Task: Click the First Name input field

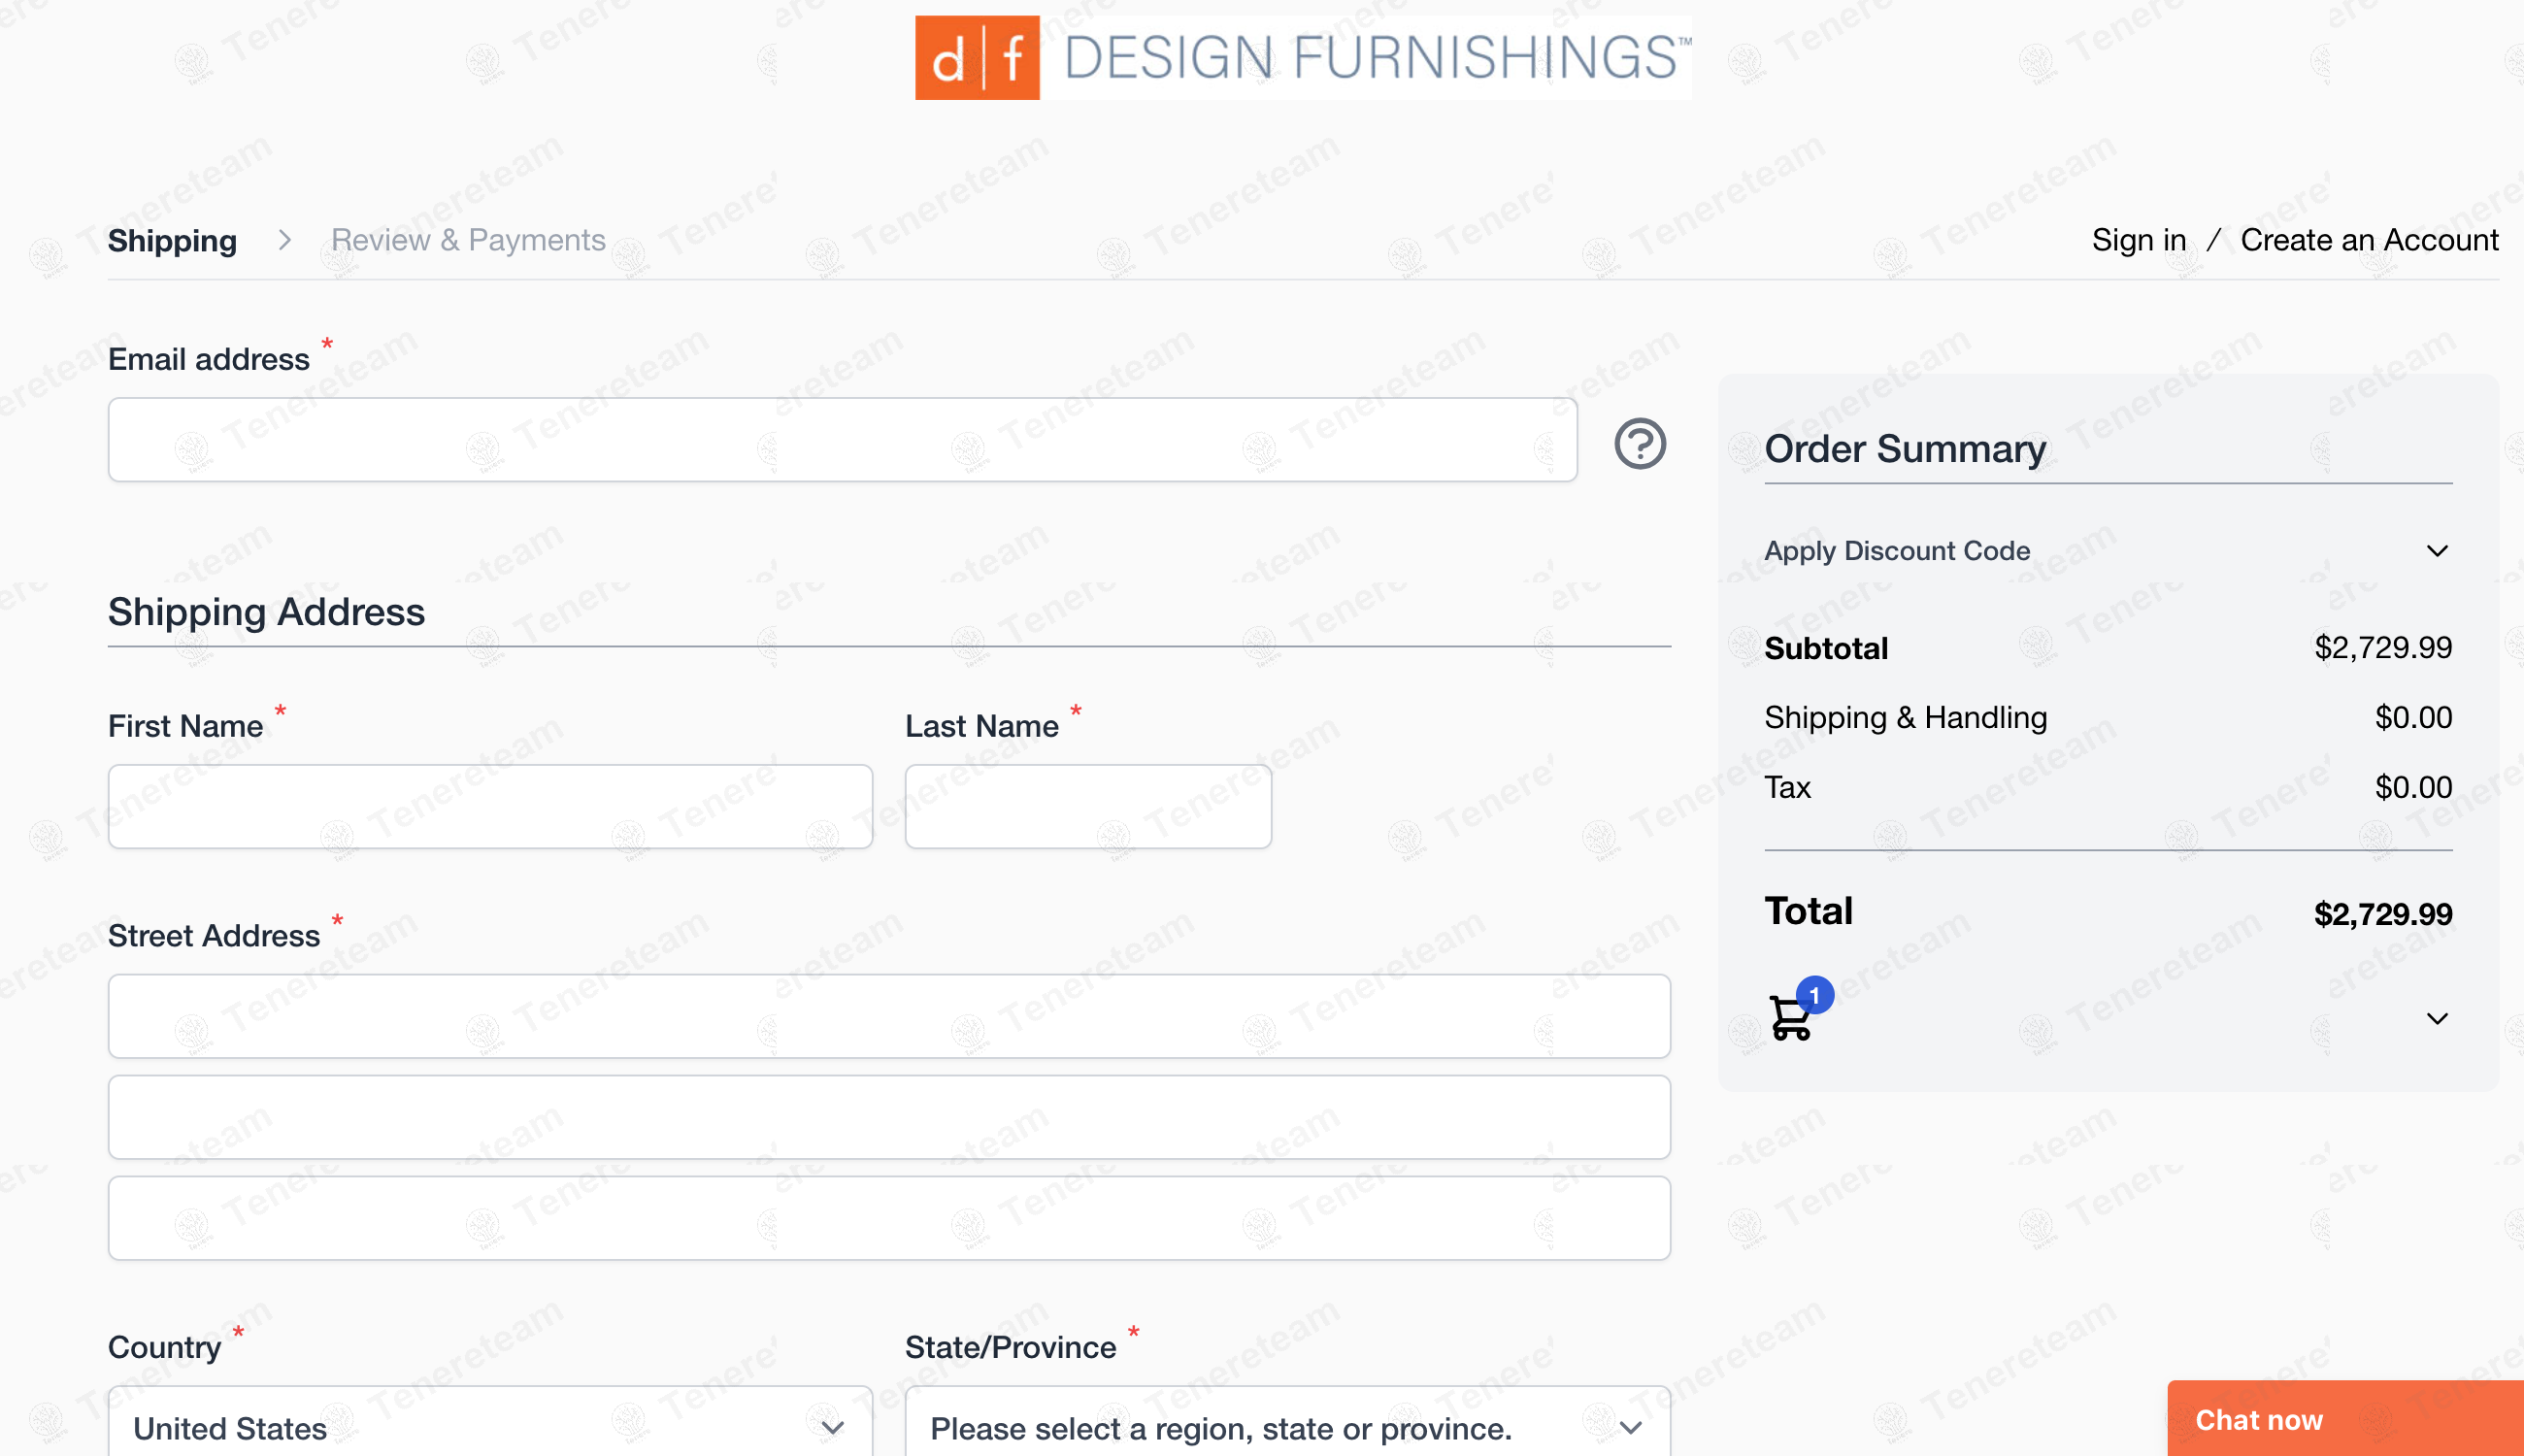Action: (490, 807)
